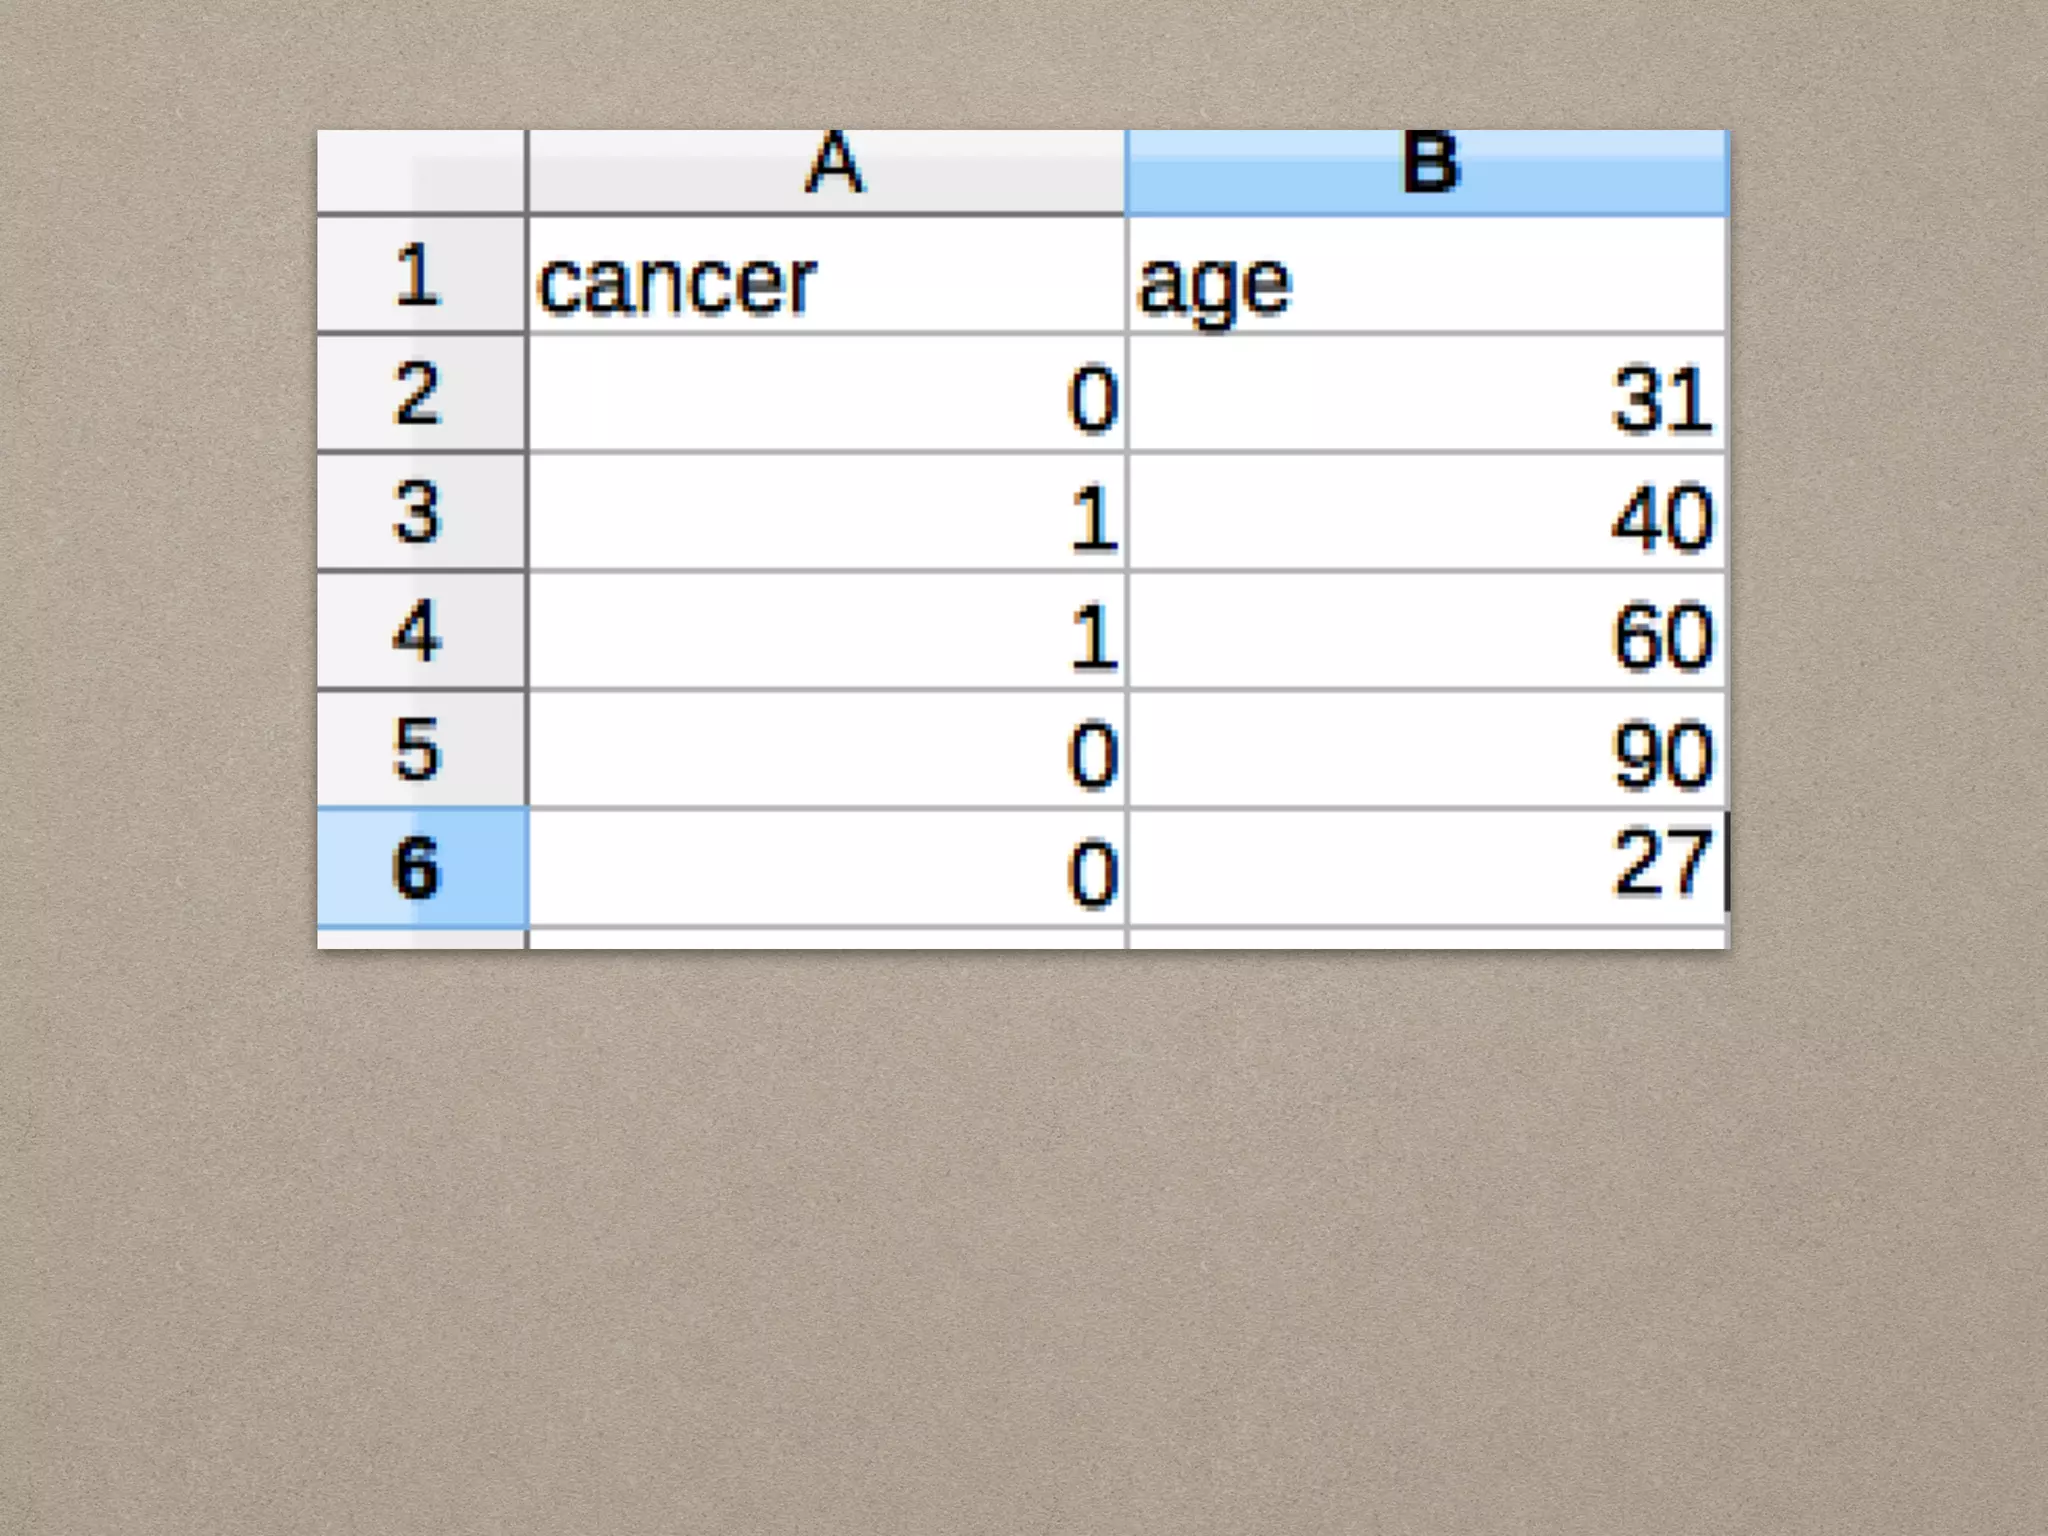The width and height of the screenshot is (2048, 1536).
Task: Select cancer column cell in row 6
Action: [826, 867]
